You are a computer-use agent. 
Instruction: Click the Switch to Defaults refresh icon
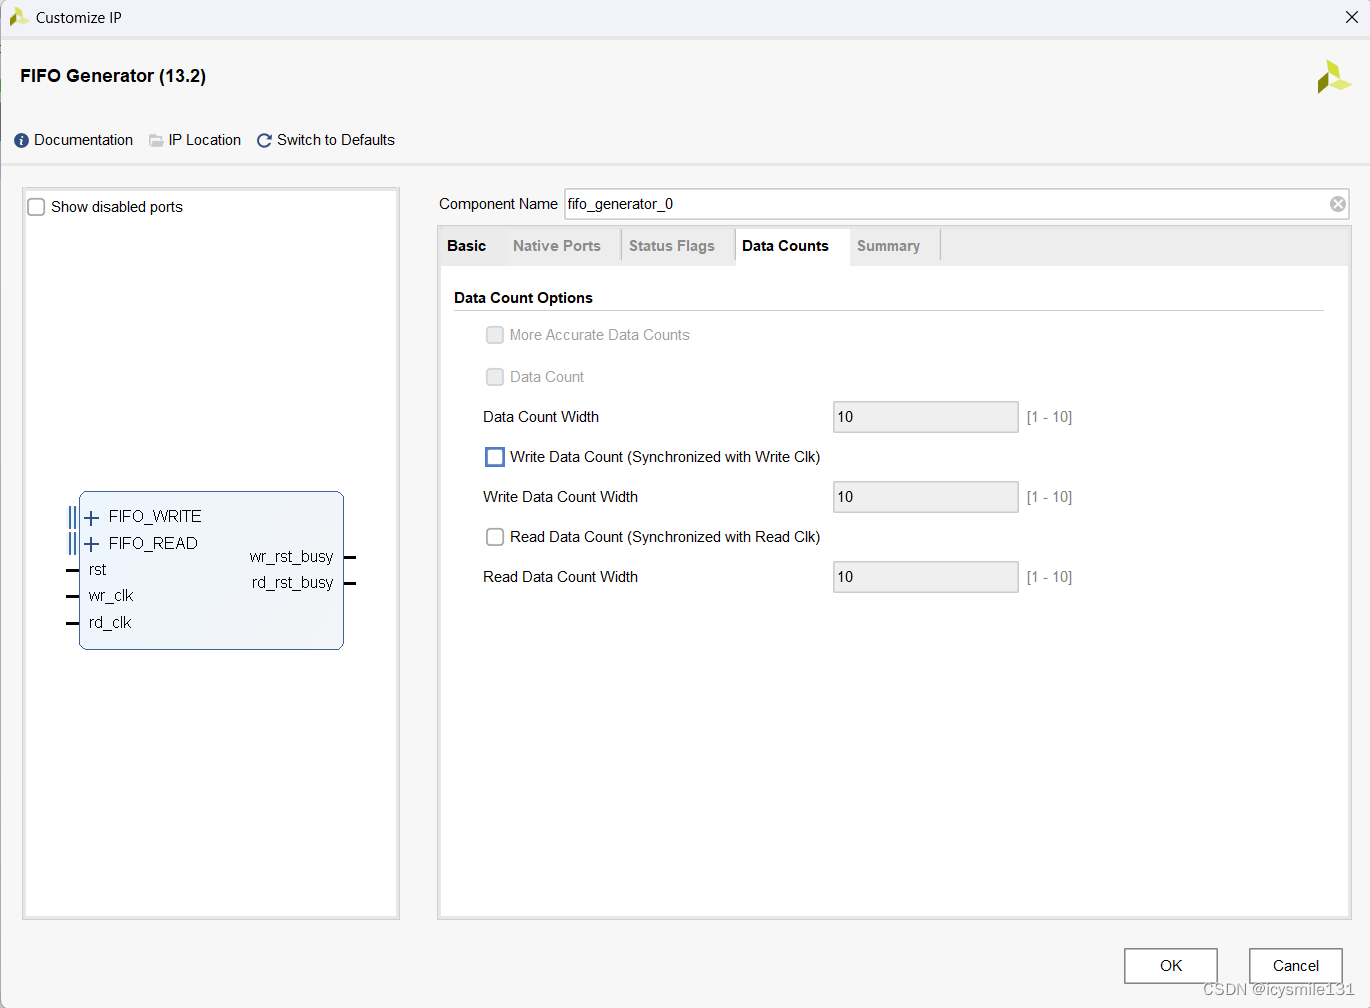click(264, 141)
